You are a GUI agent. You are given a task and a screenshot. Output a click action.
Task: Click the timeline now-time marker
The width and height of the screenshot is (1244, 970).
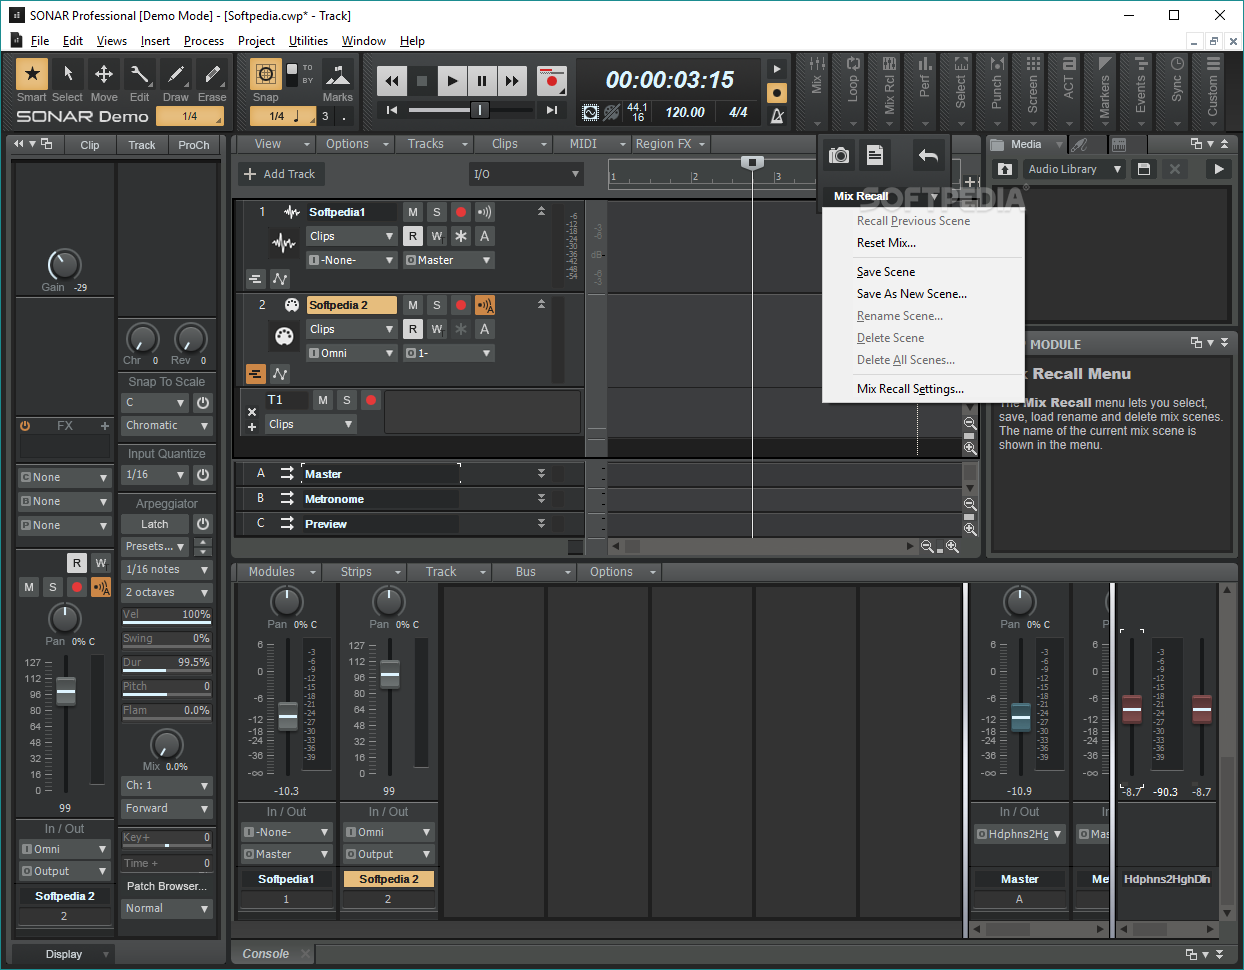pos(752,162)
